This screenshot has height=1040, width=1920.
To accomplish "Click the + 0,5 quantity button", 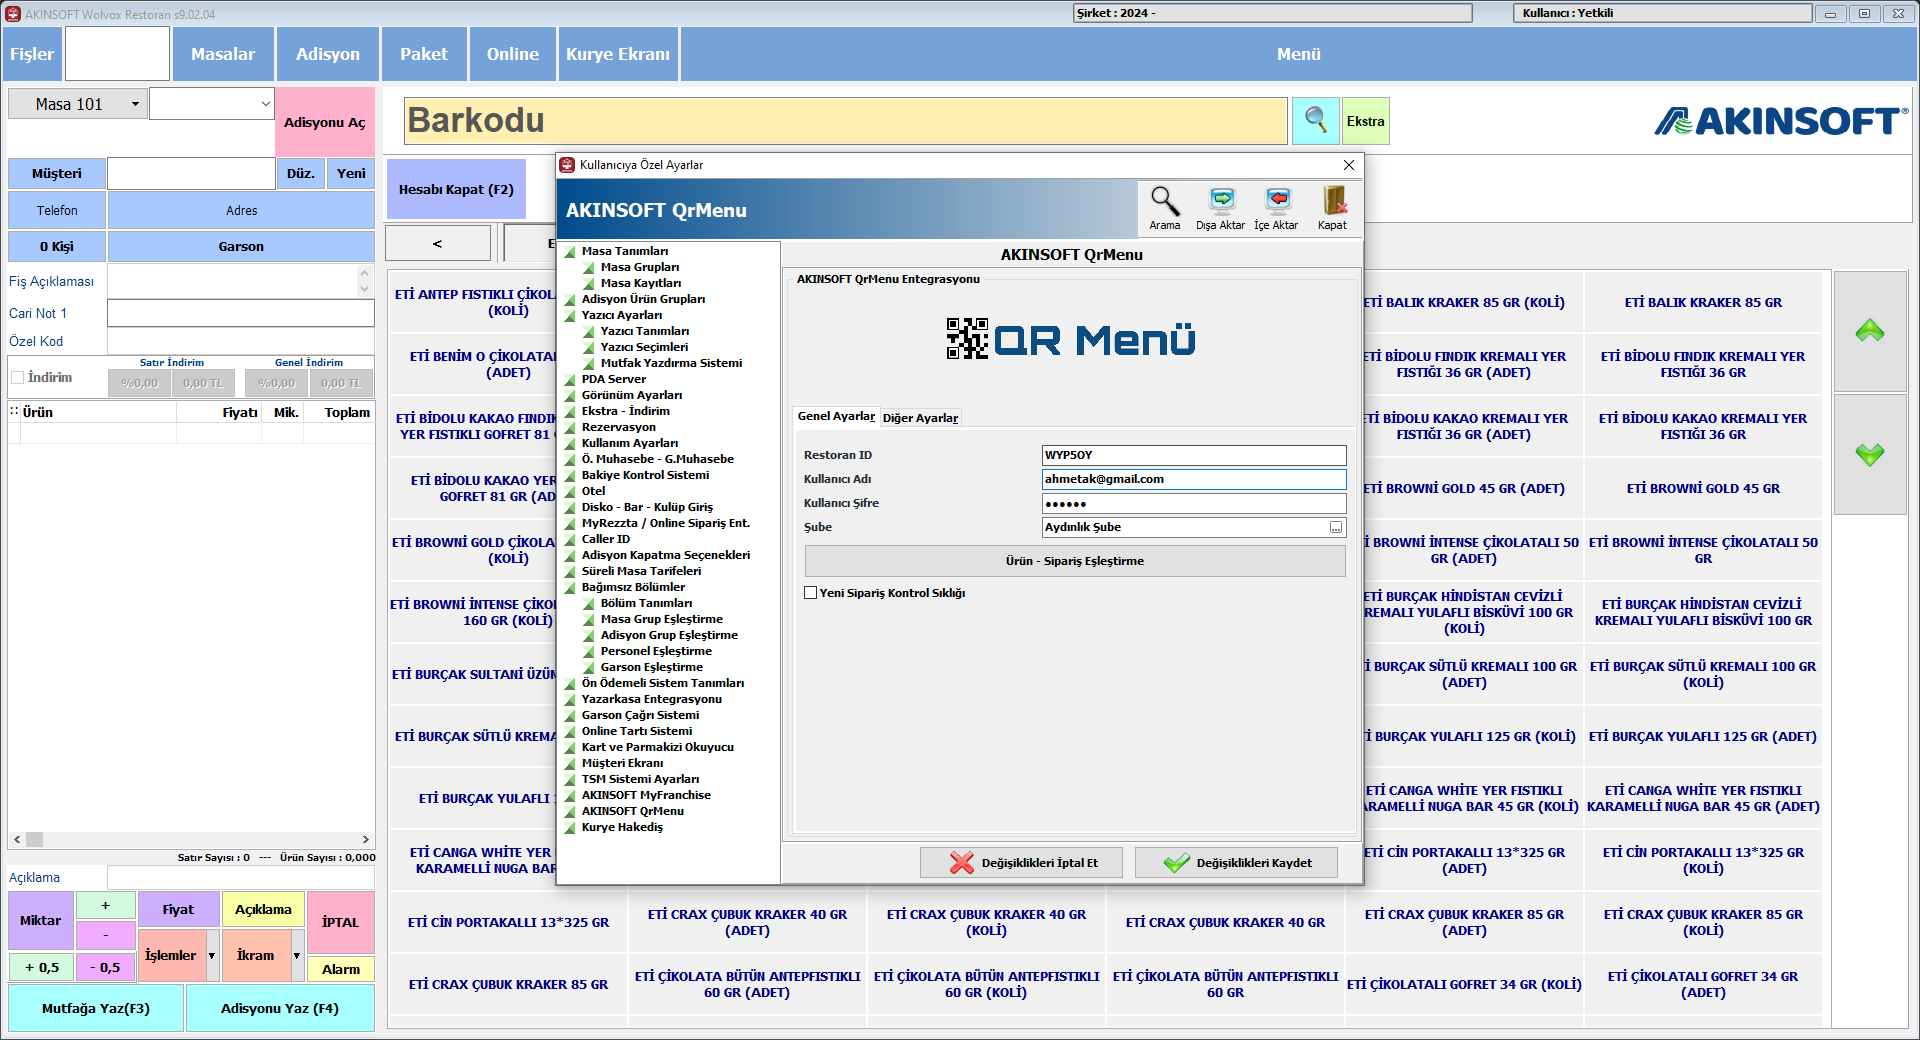I will [x=42, y=967].
